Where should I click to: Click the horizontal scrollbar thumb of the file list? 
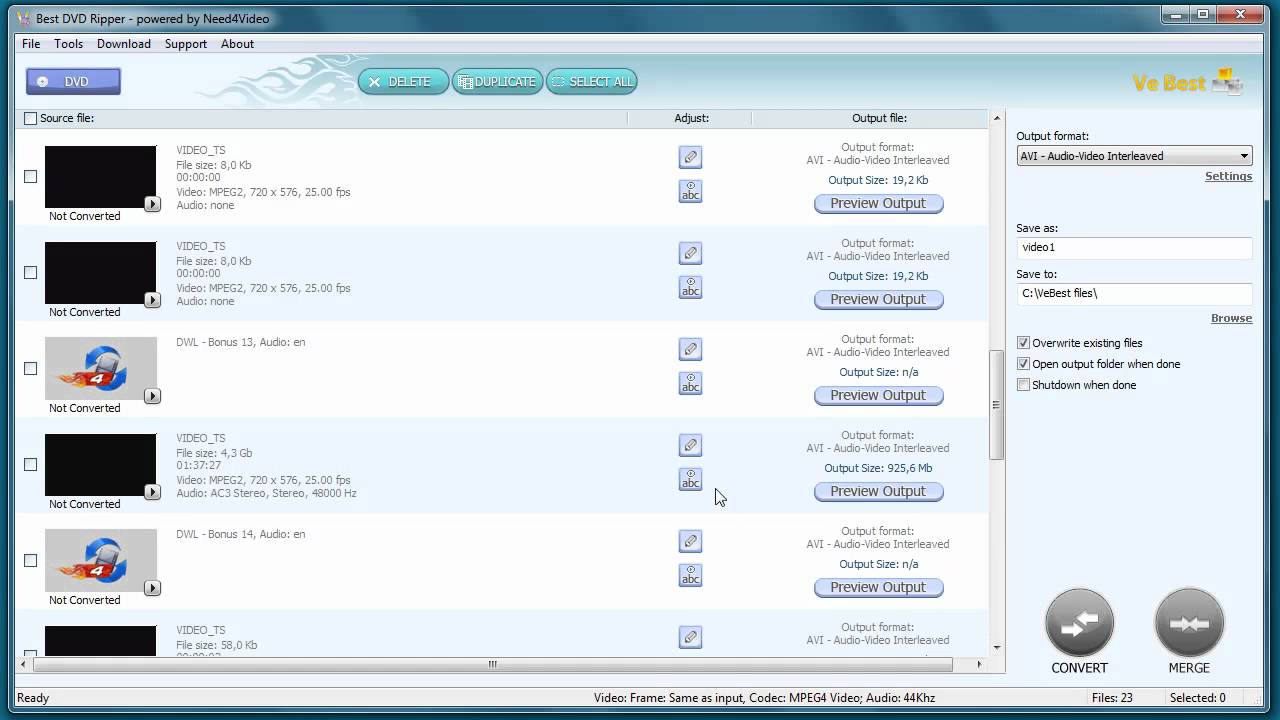tap(491, 664)
